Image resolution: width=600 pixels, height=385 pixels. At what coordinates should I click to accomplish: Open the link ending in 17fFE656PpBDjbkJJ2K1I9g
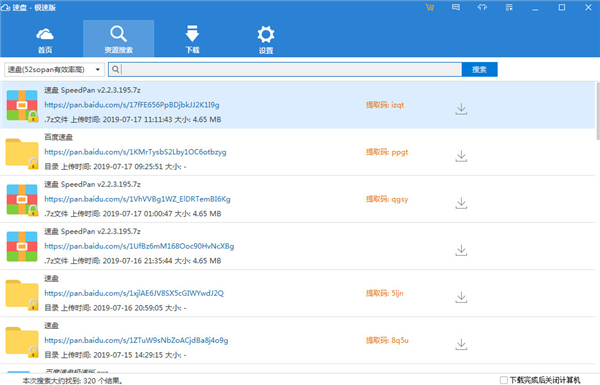point(132,105)
